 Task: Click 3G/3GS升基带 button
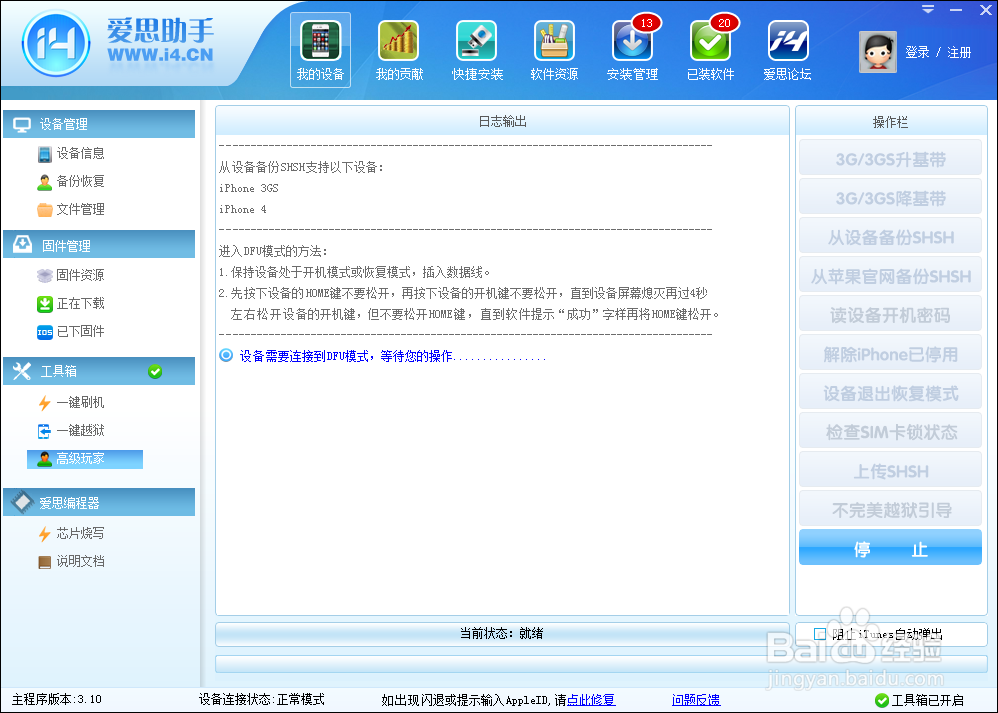(890, 159)
